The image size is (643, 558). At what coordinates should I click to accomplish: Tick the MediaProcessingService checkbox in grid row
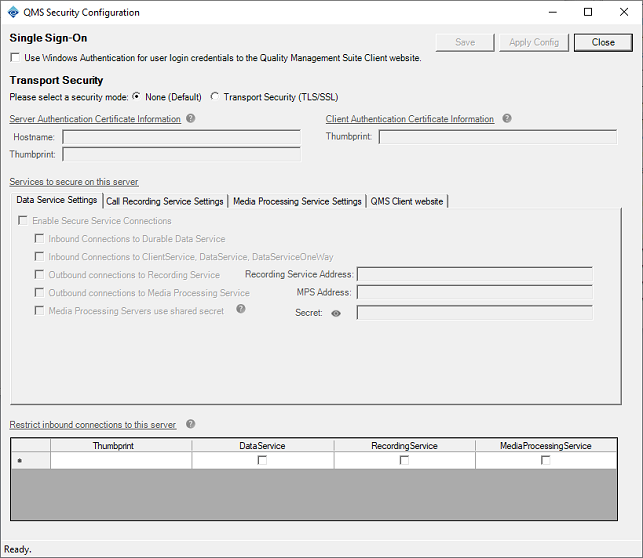coord(545,460)
